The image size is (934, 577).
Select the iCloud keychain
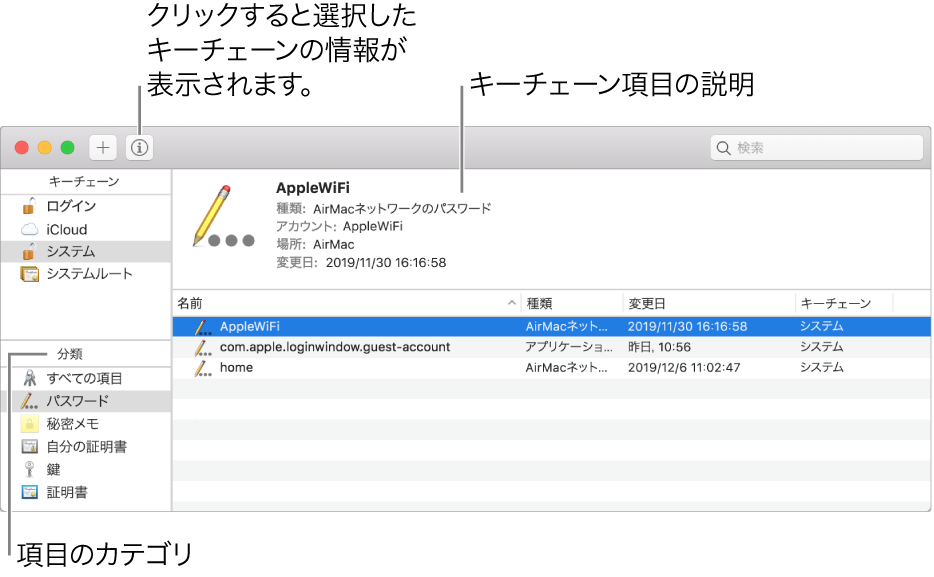pos(86,229)
